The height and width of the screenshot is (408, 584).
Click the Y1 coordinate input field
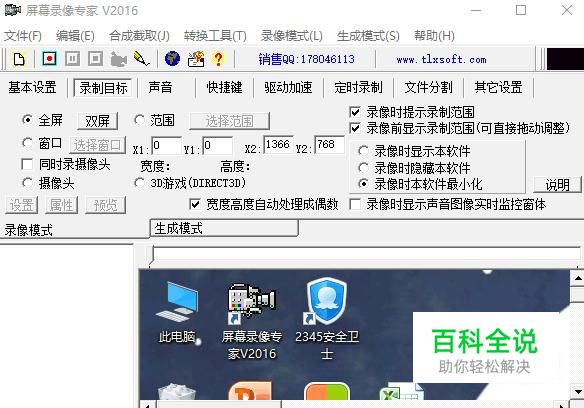pos(218,145)
